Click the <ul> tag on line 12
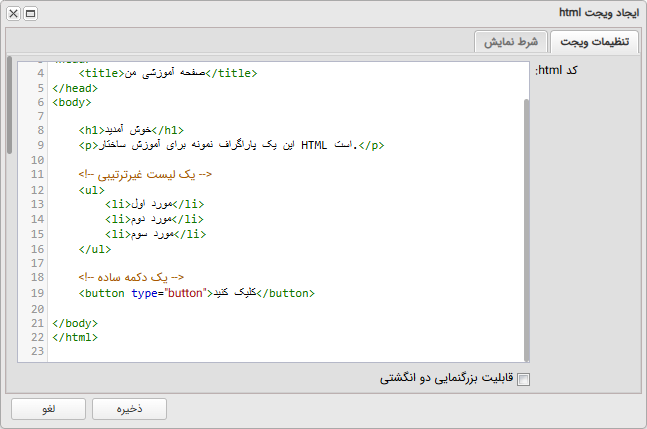The width and height of the screenshot is (647, 429). pyautogui.click(x=92, y=190)
